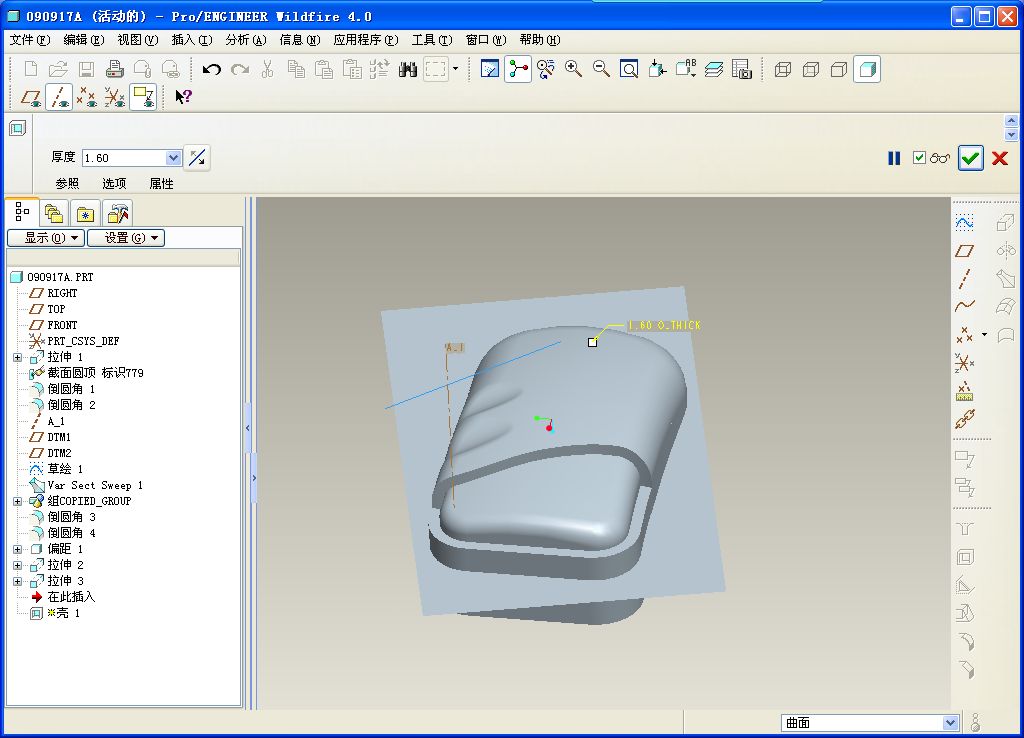Click the Zoom Out magnifier
The width and height of the screenshot is (1024, 738).
601,69
